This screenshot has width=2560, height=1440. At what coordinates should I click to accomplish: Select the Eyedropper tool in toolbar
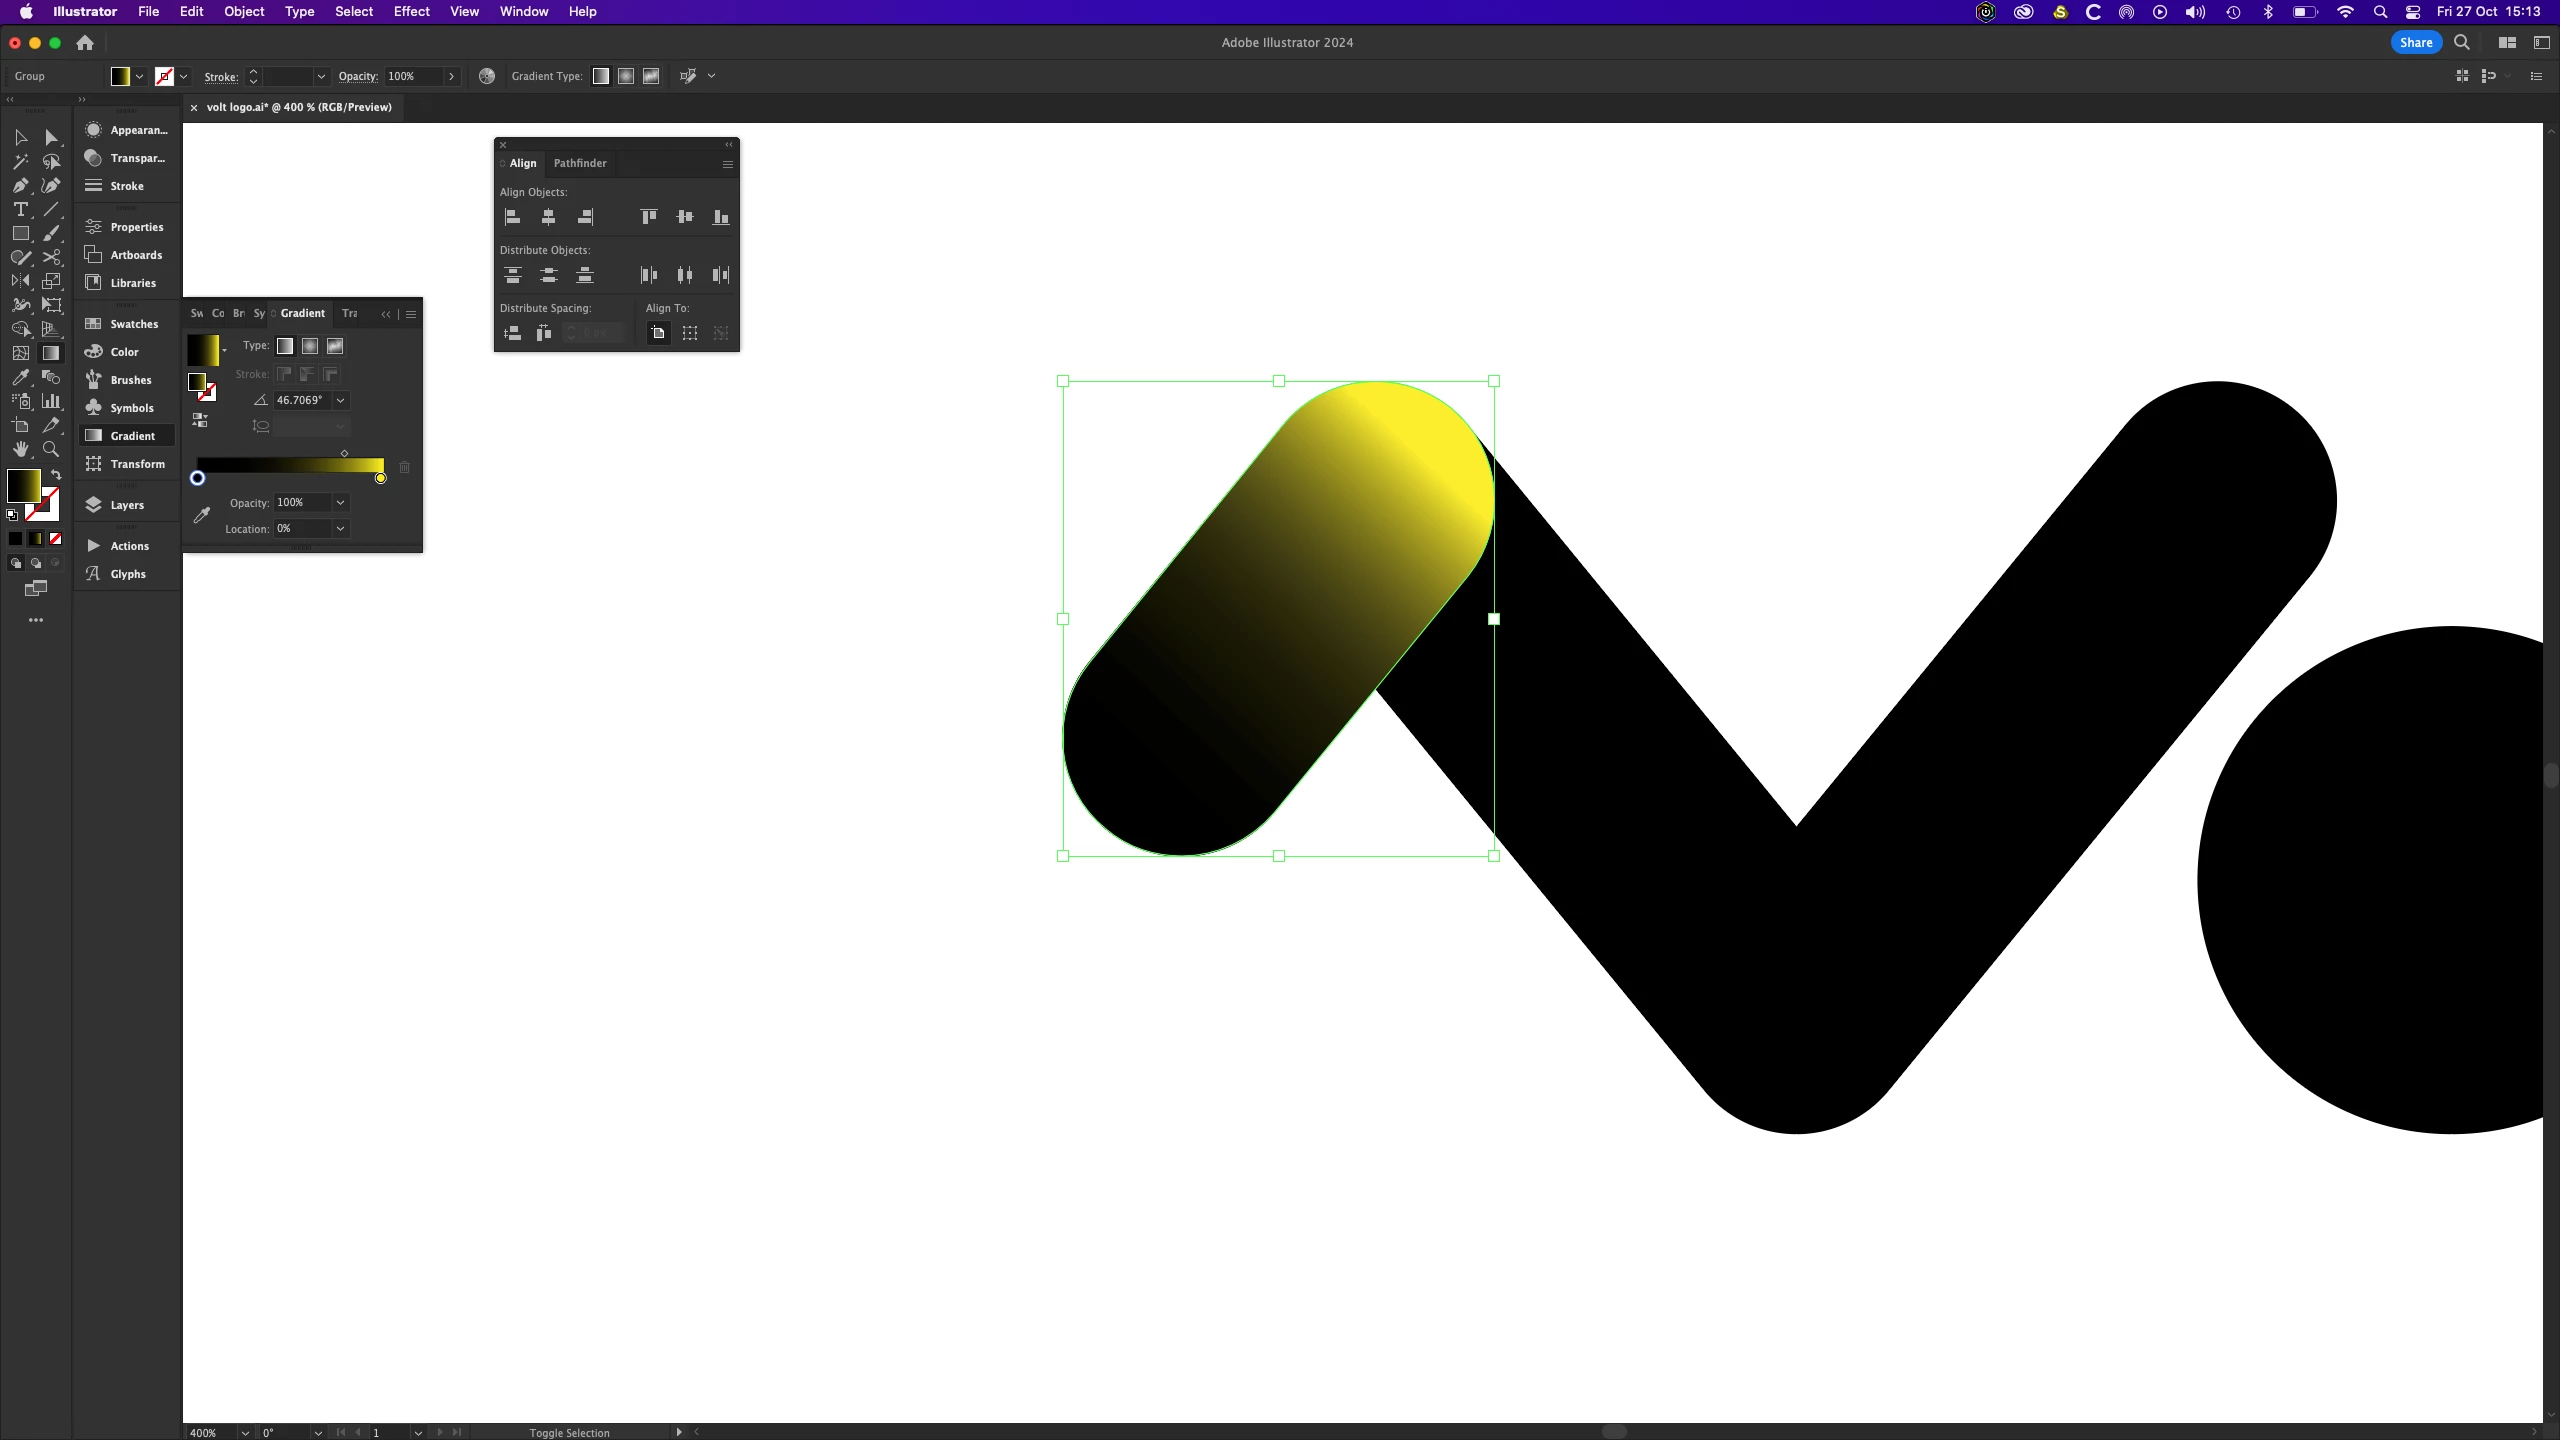tap(20, 377)
